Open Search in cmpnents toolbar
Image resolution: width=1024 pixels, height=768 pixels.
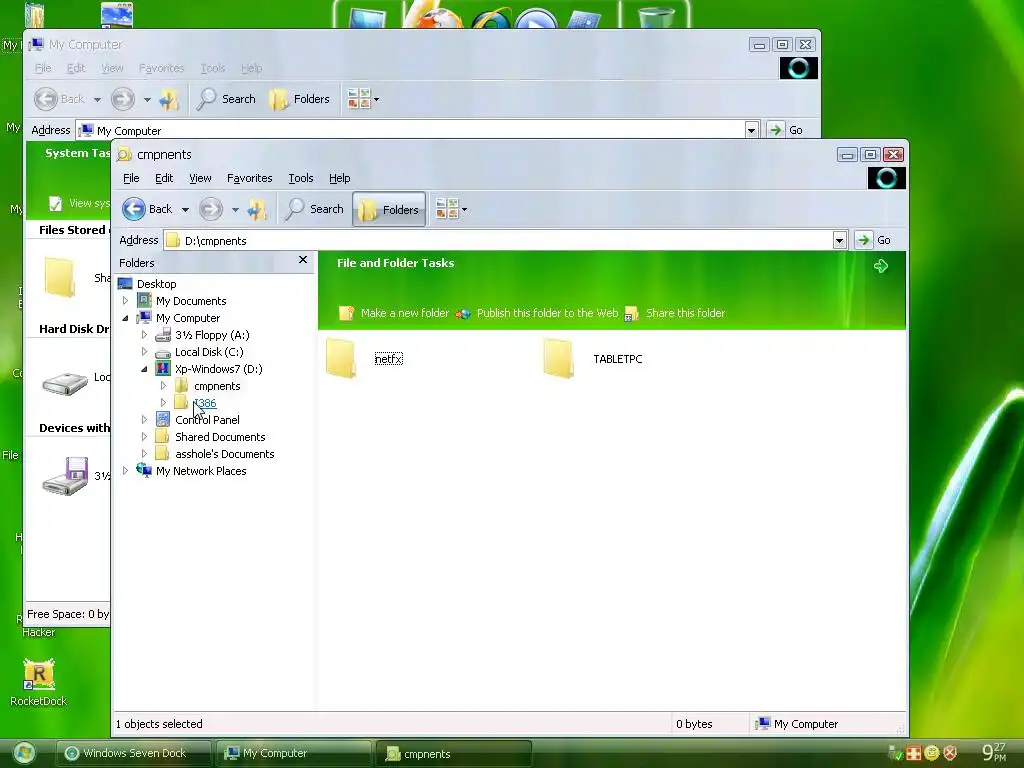click(x=315, y=209)
